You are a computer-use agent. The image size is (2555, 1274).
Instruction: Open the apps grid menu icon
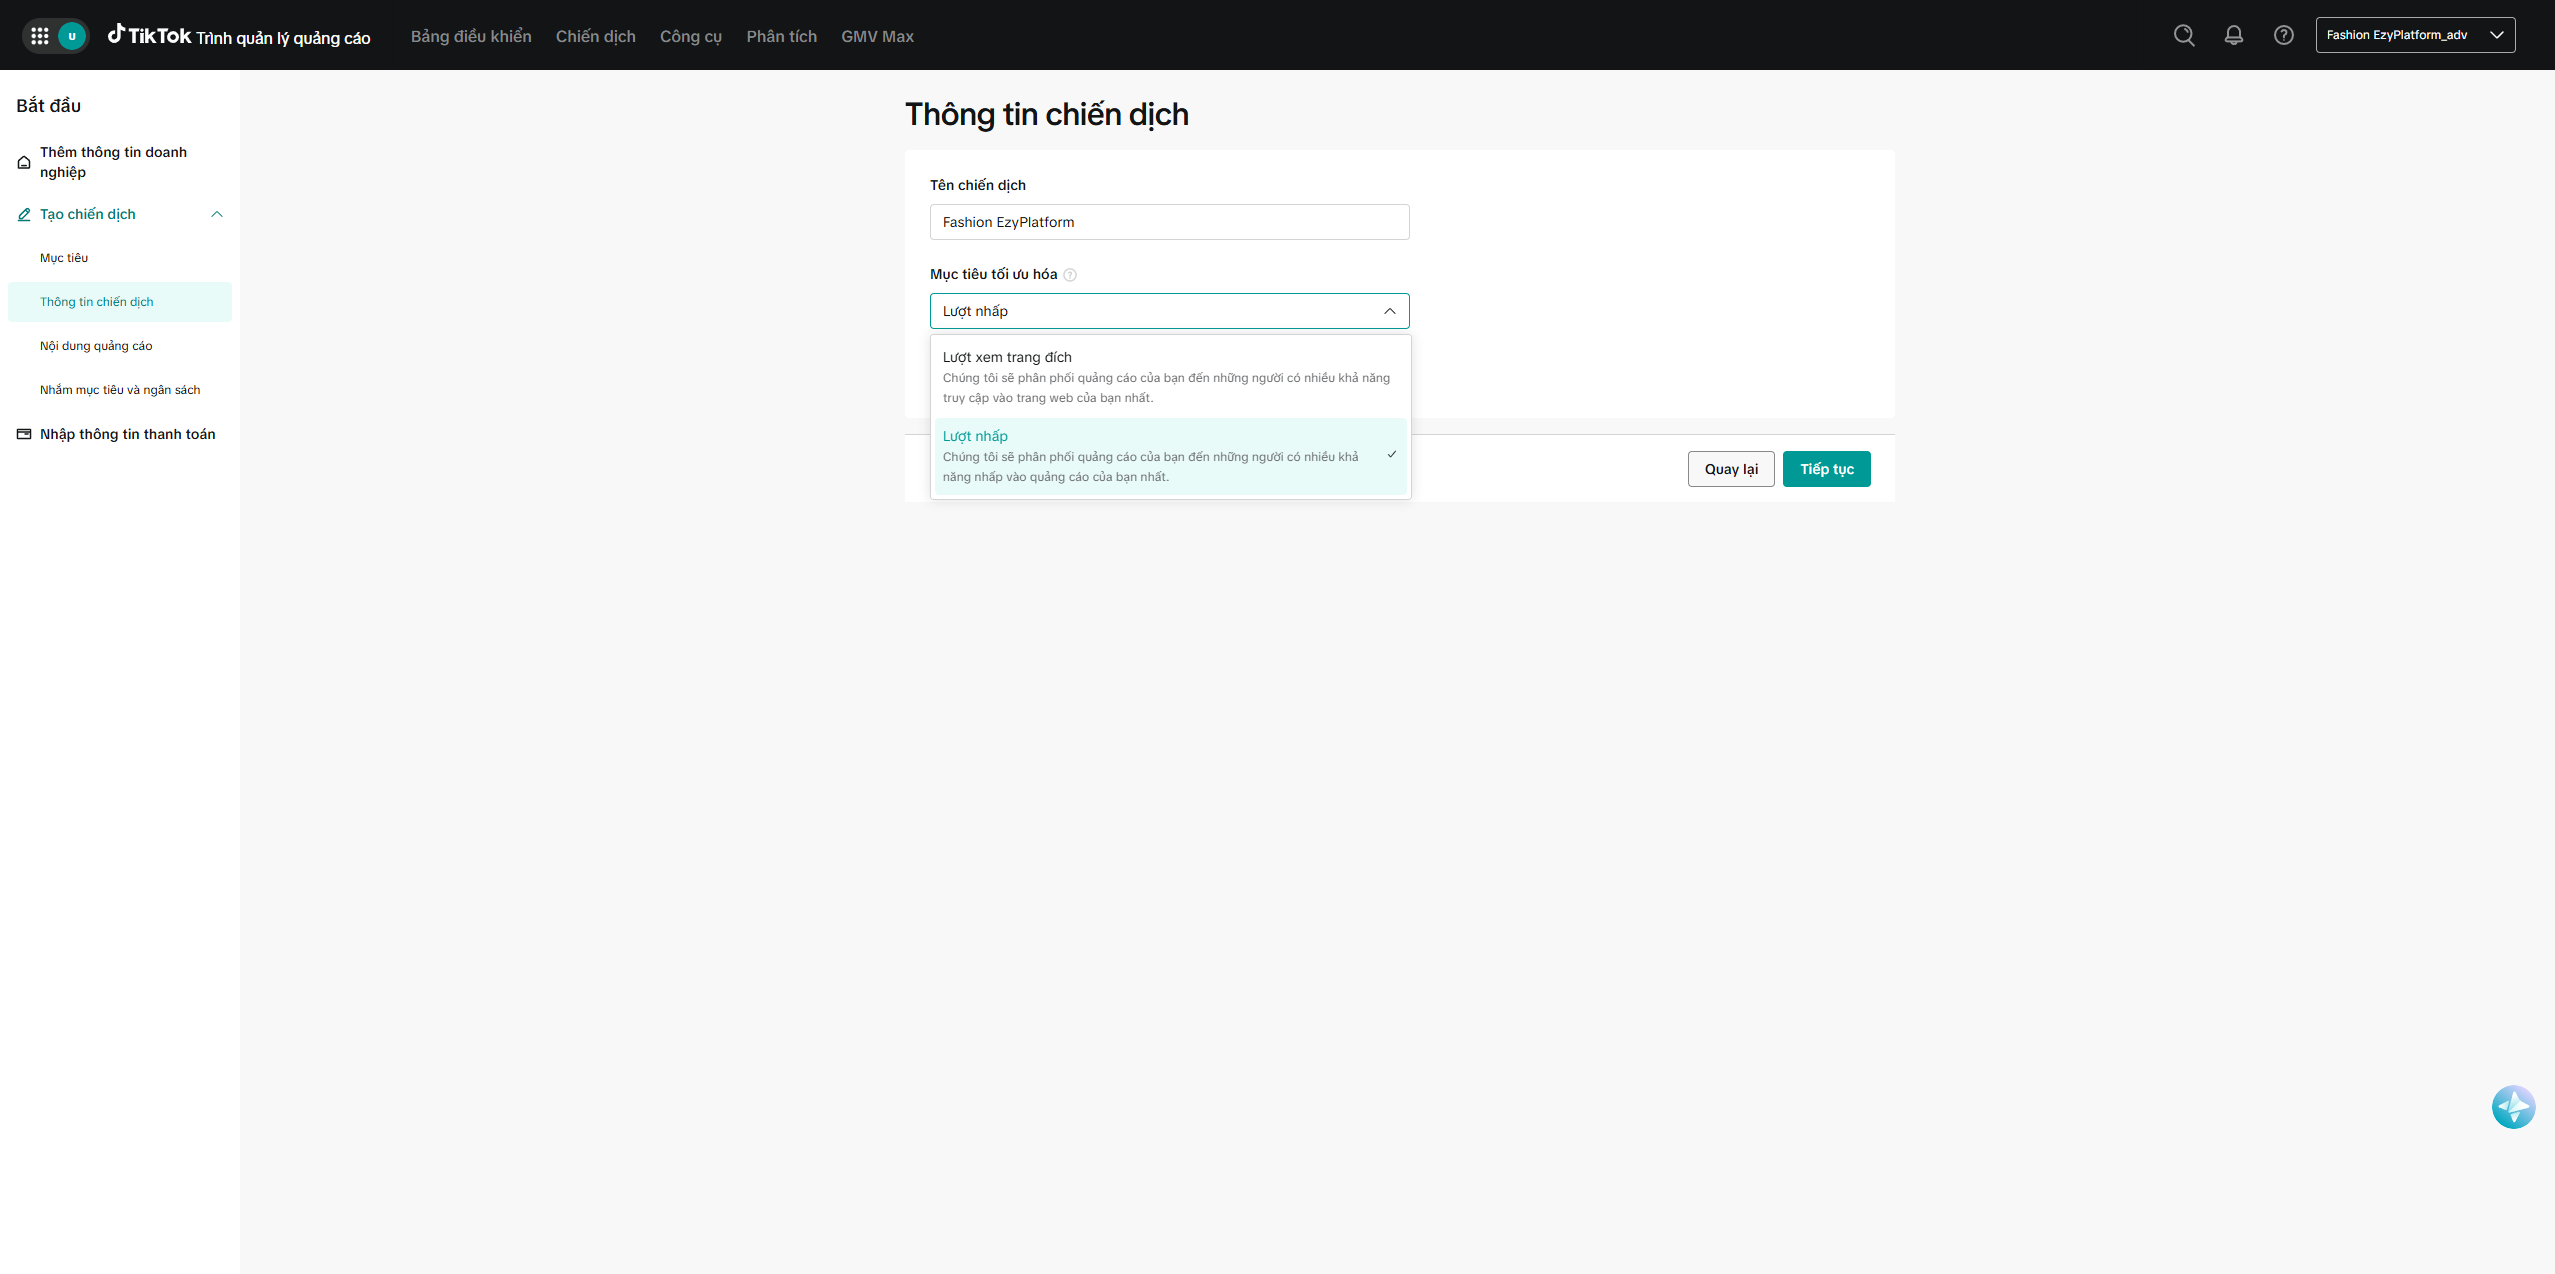click(40, 36)
